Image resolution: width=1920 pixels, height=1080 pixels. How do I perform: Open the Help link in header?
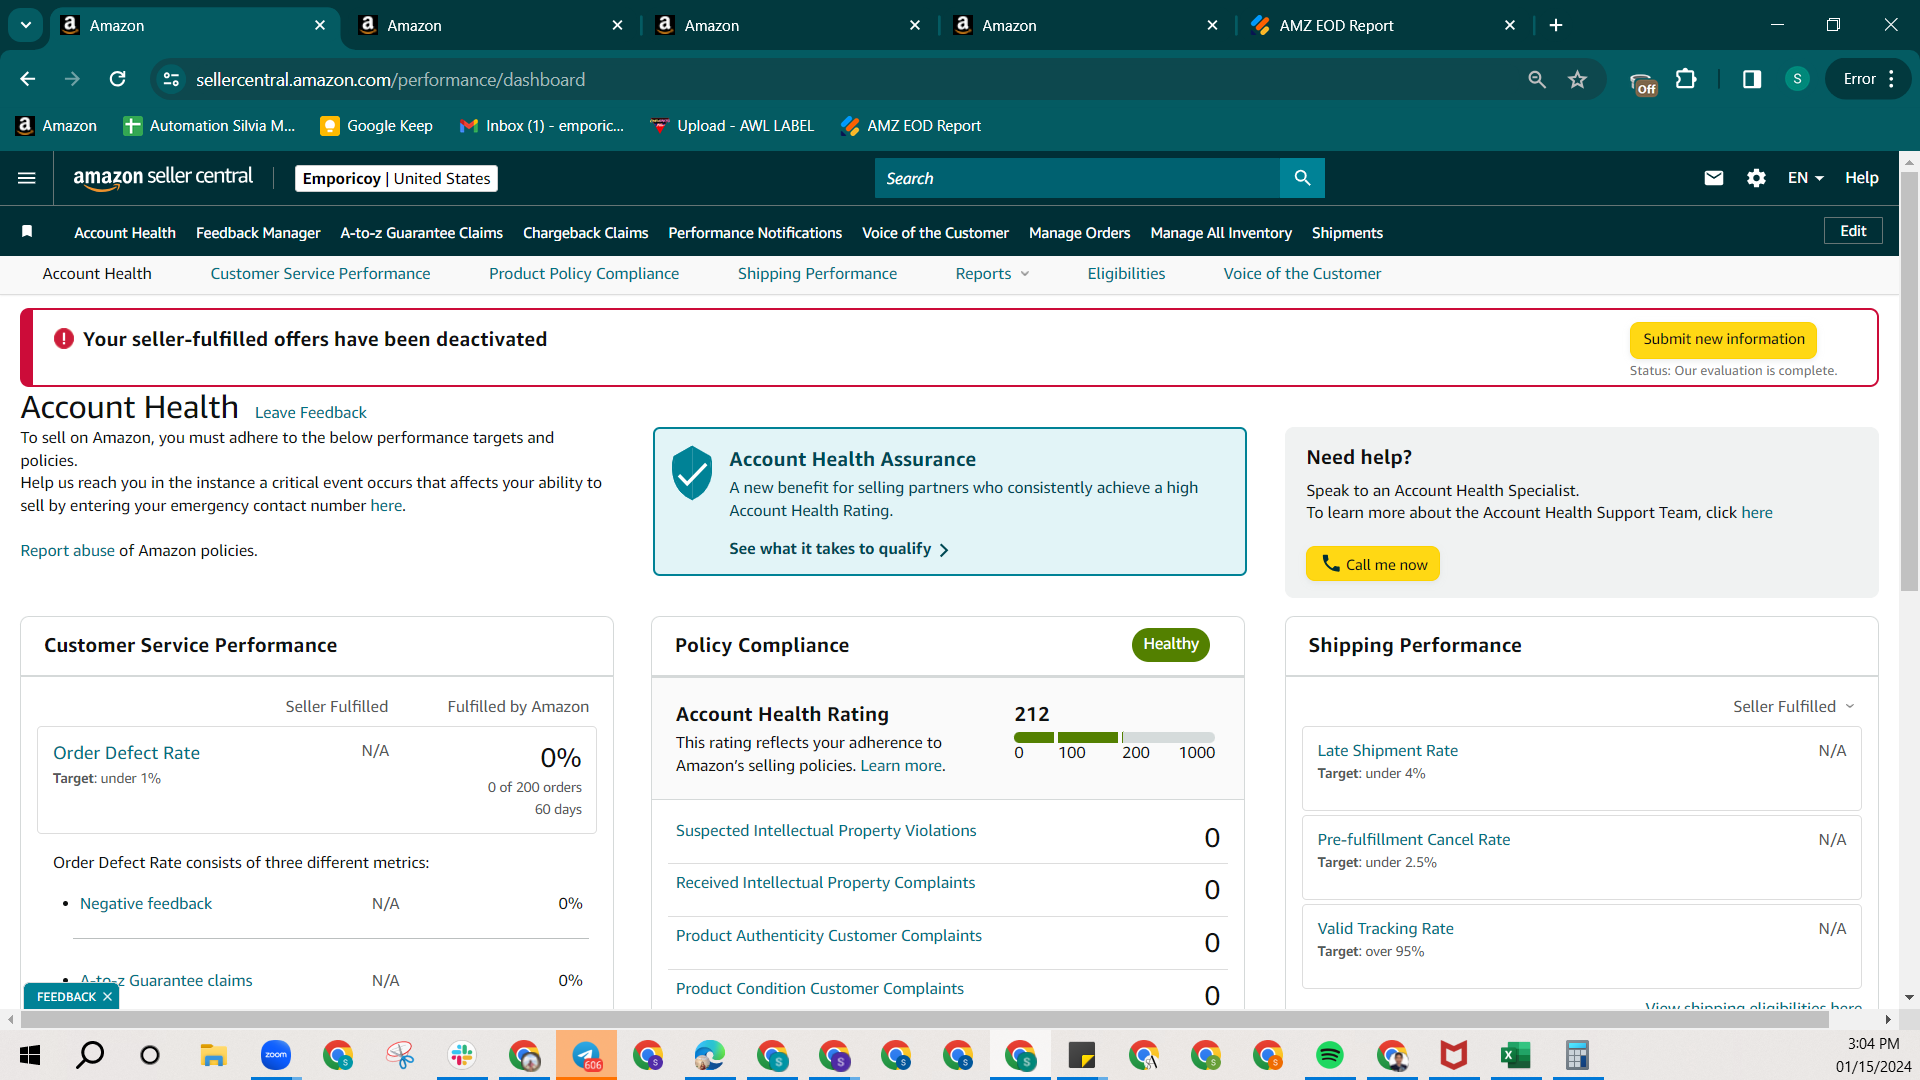tap(1861, 178)
